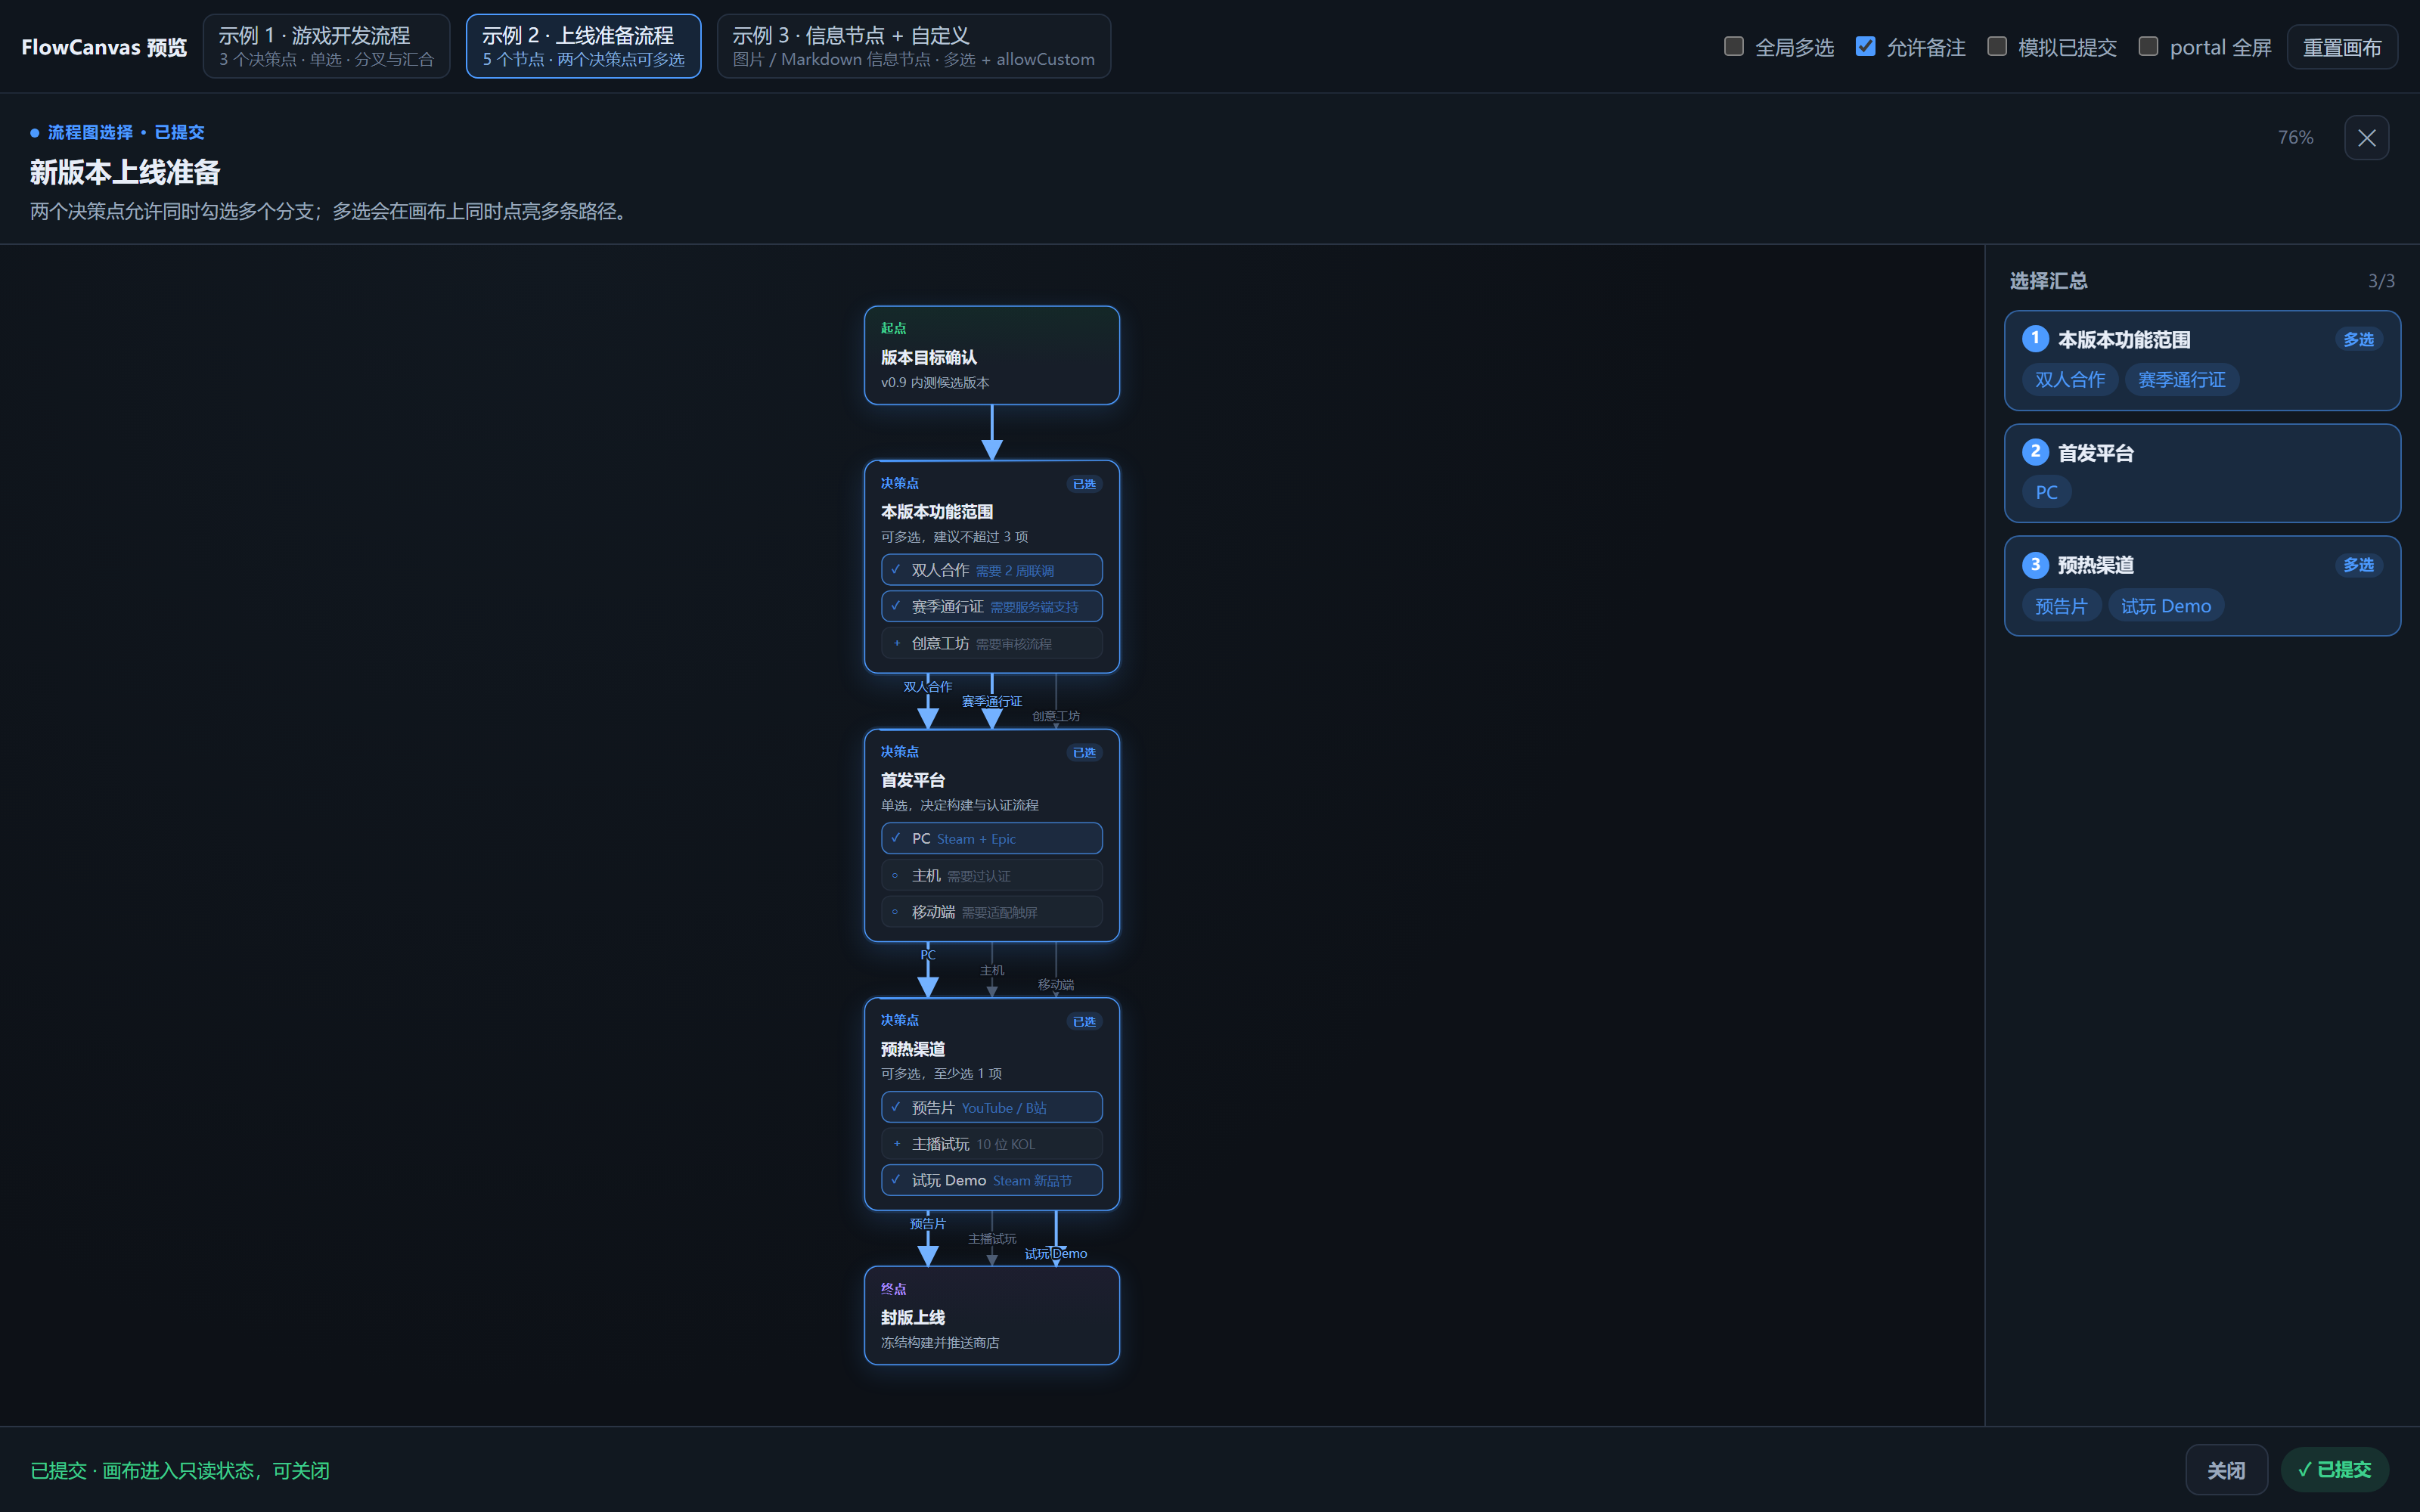Click 已选 badge on 首发平台 node
The height and width of the screenshot is (1512, 2420).
1084,752
